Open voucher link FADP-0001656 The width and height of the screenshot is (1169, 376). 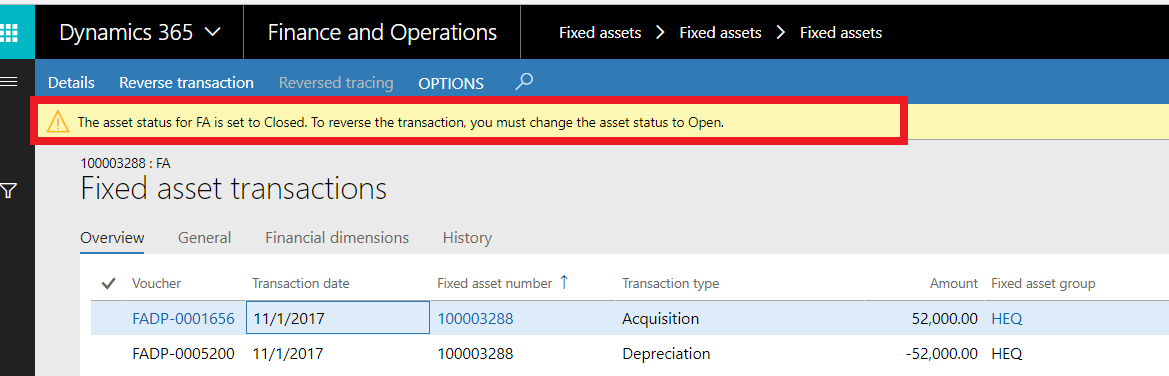coord(183,319)
